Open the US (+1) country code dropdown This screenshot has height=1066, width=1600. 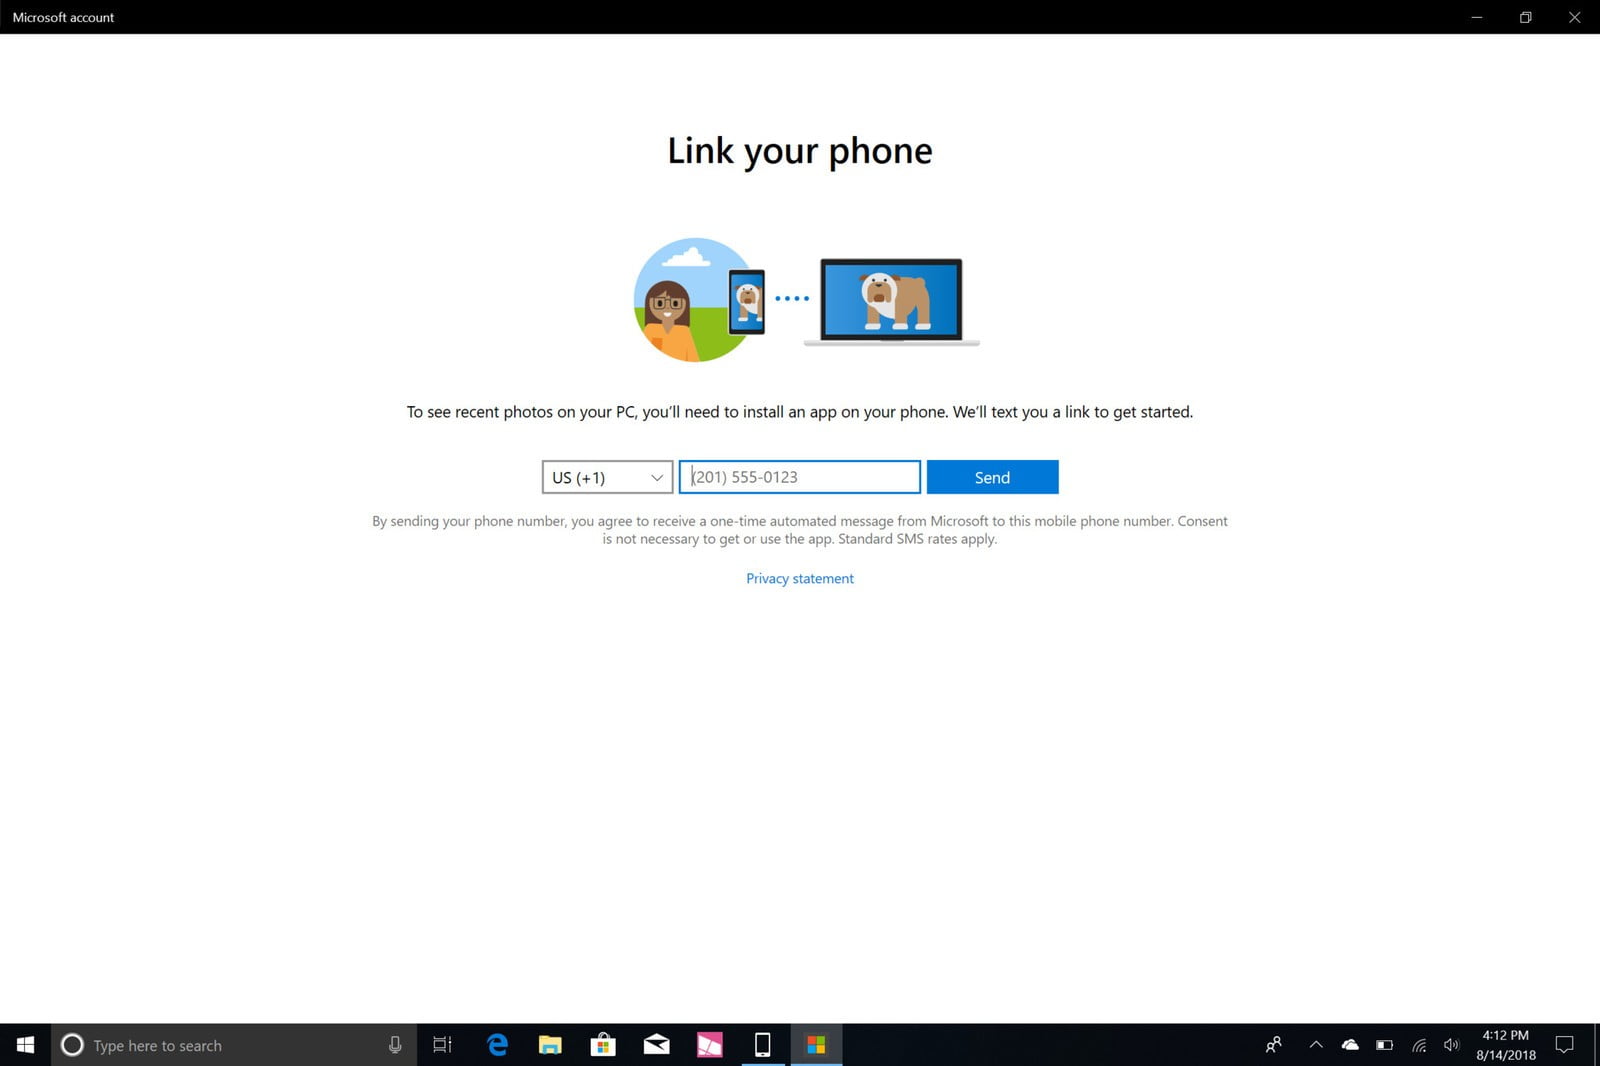(607, 478)
